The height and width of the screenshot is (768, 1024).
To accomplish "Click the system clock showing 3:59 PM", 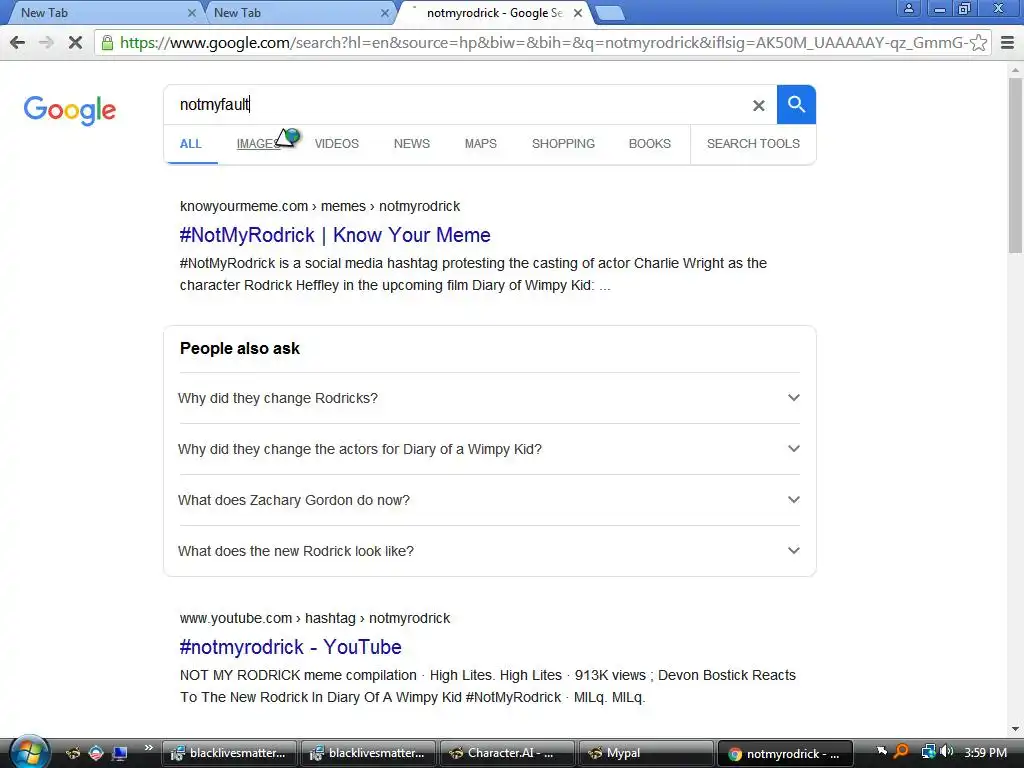I will click(985, 753).
